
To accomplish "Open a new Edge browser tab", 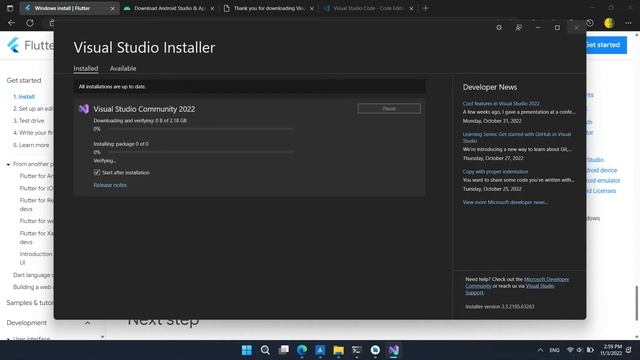I will pyautogui.click(x=425, y=8).
